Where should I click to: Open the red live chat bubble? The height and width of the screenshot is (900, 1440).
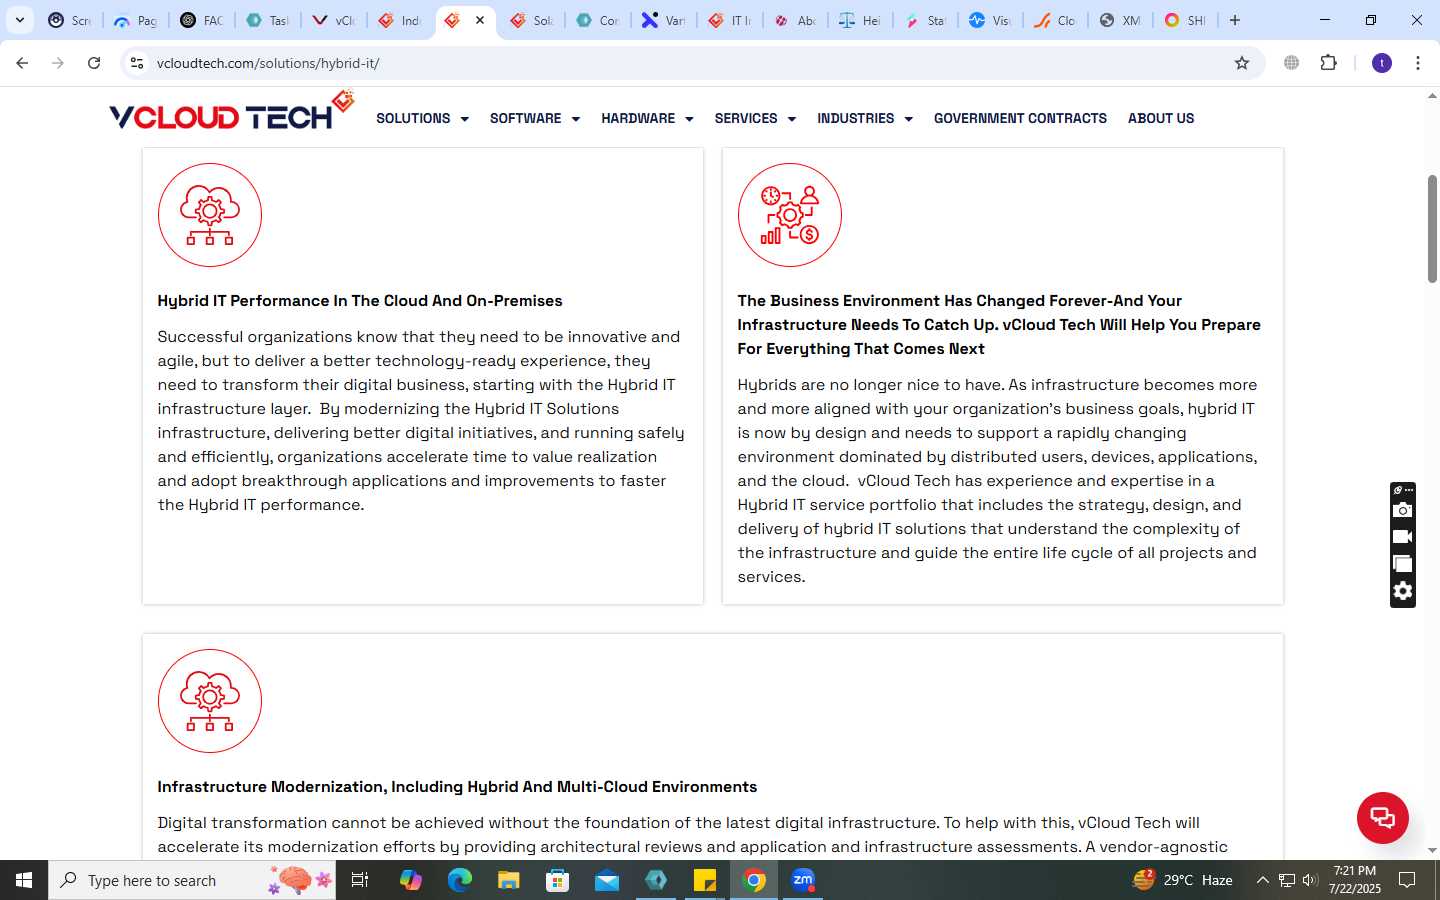[x=1382, y=817]
